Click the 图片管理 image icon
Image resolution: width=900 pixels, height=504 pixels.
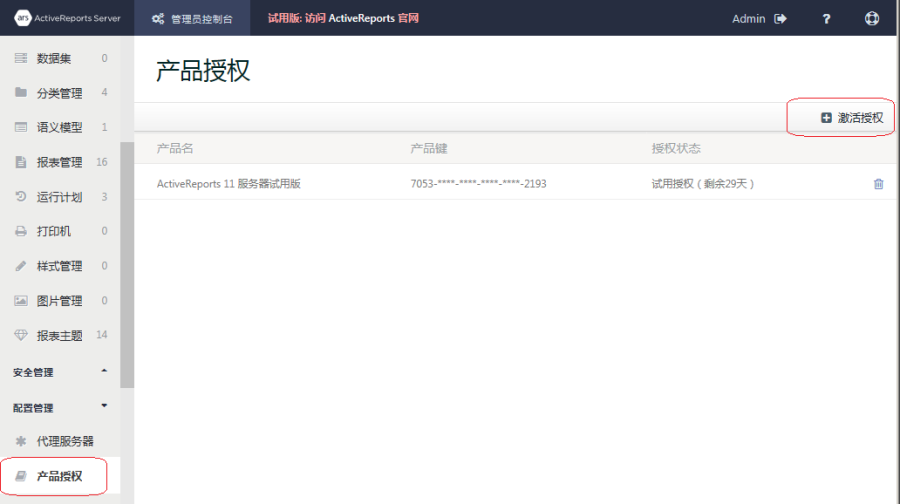pyautogui.click(x=21, y=301)
